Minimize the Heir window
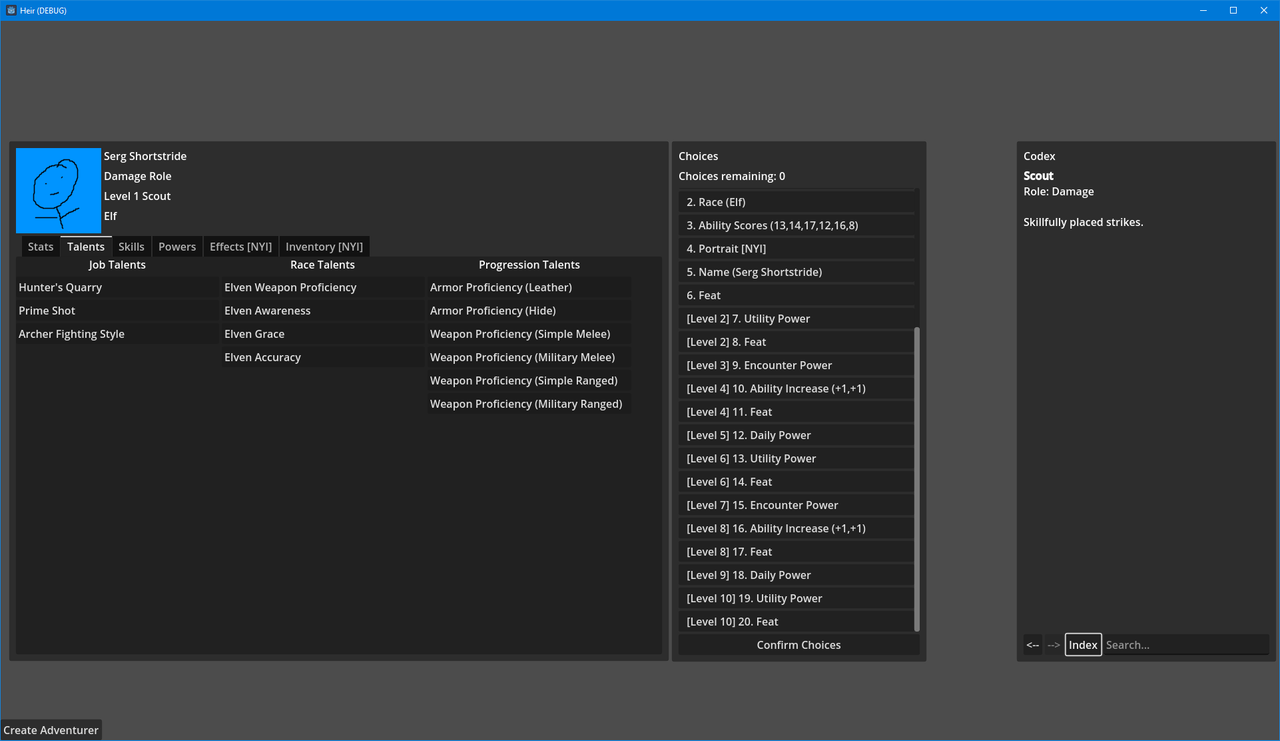The height and width of the screenshot is (741, 1280). click(x=1203, y=10)
